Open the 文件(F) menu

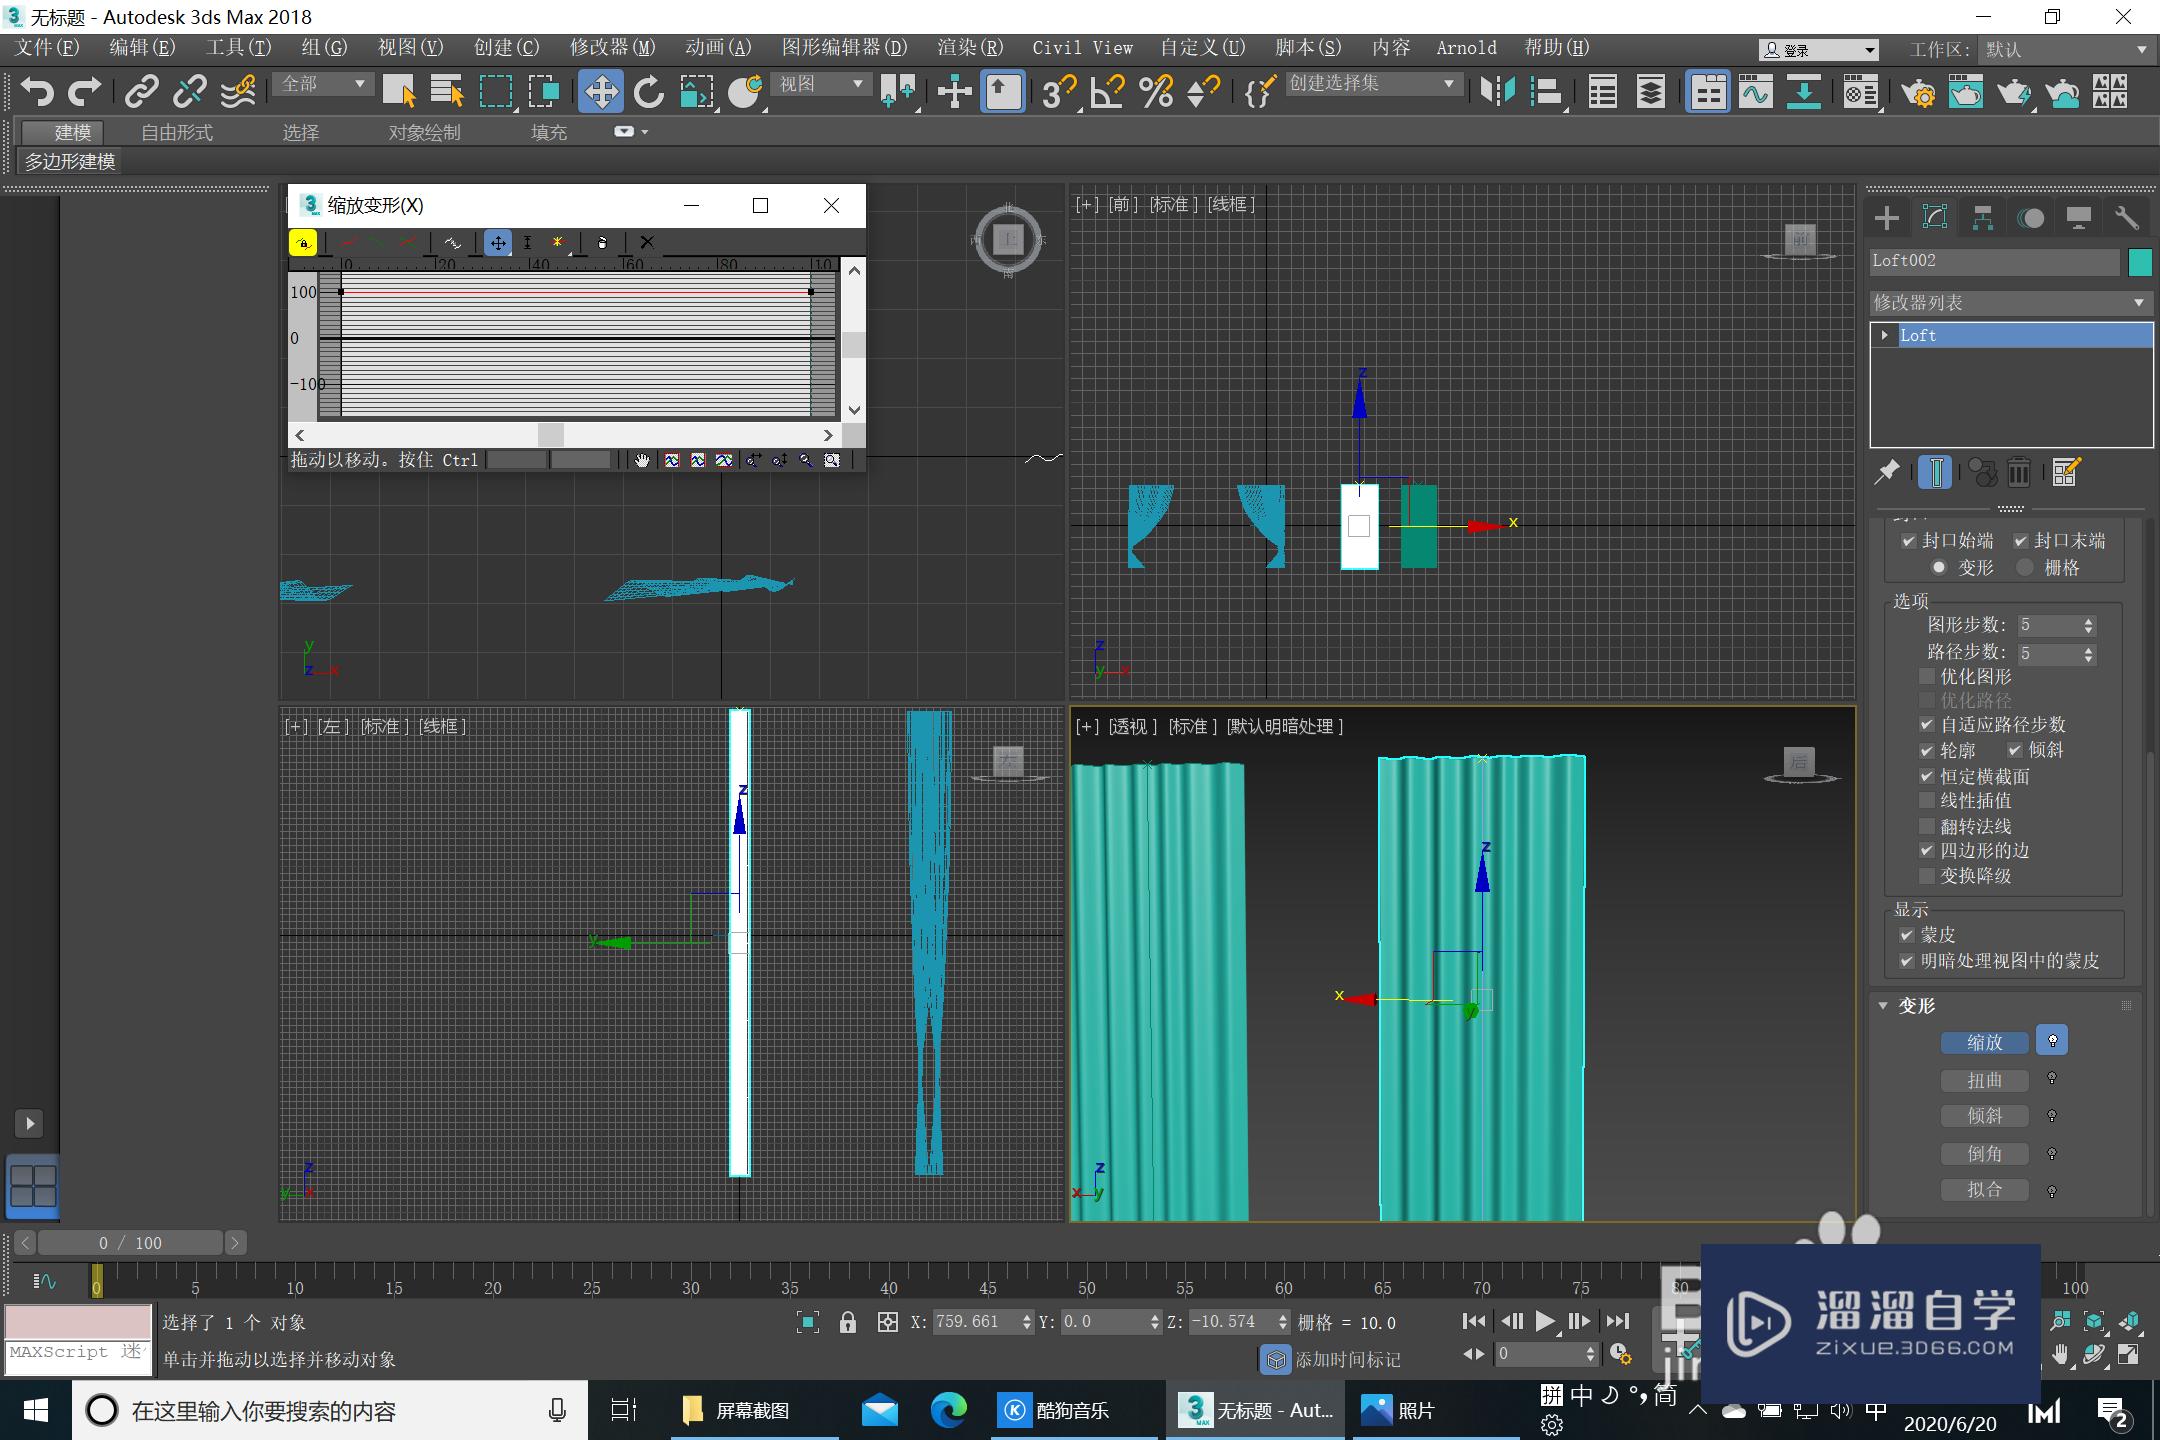point(48,48)
